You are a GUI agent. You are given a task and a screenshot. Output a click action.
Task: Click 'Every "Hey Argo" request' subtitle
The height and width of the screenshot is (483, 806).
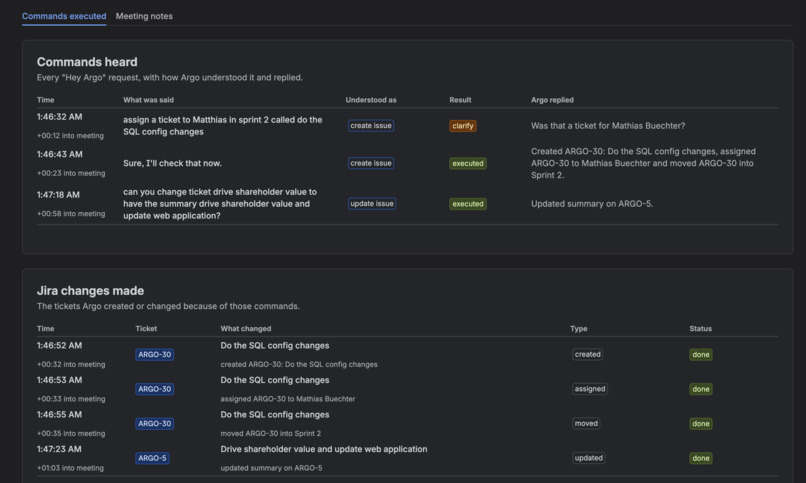click(x=169, y=78)
